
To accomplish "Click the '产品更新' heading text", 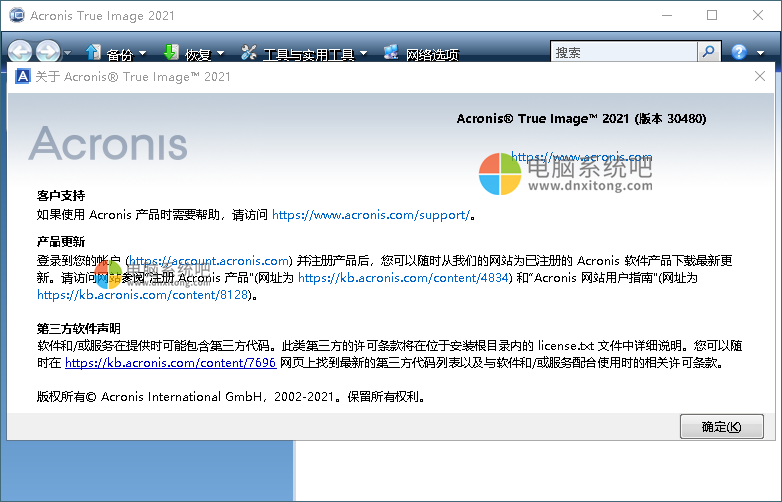I will point(61,242).
